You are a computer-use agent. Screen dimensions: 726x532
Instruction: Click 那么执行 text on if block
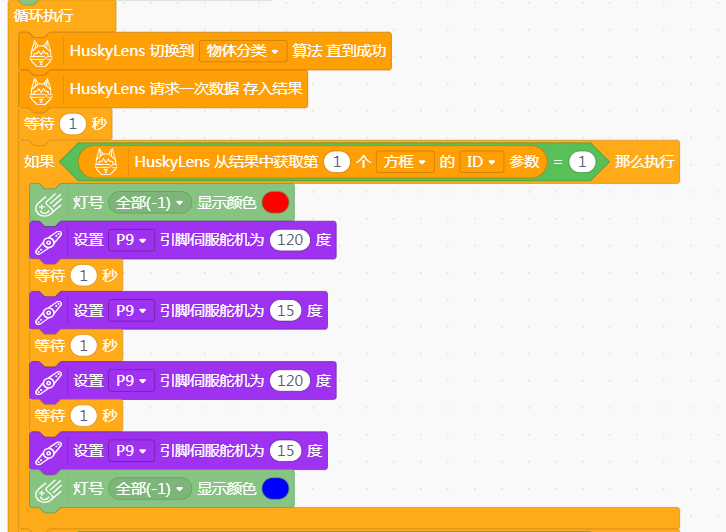[x=644, y=162]
